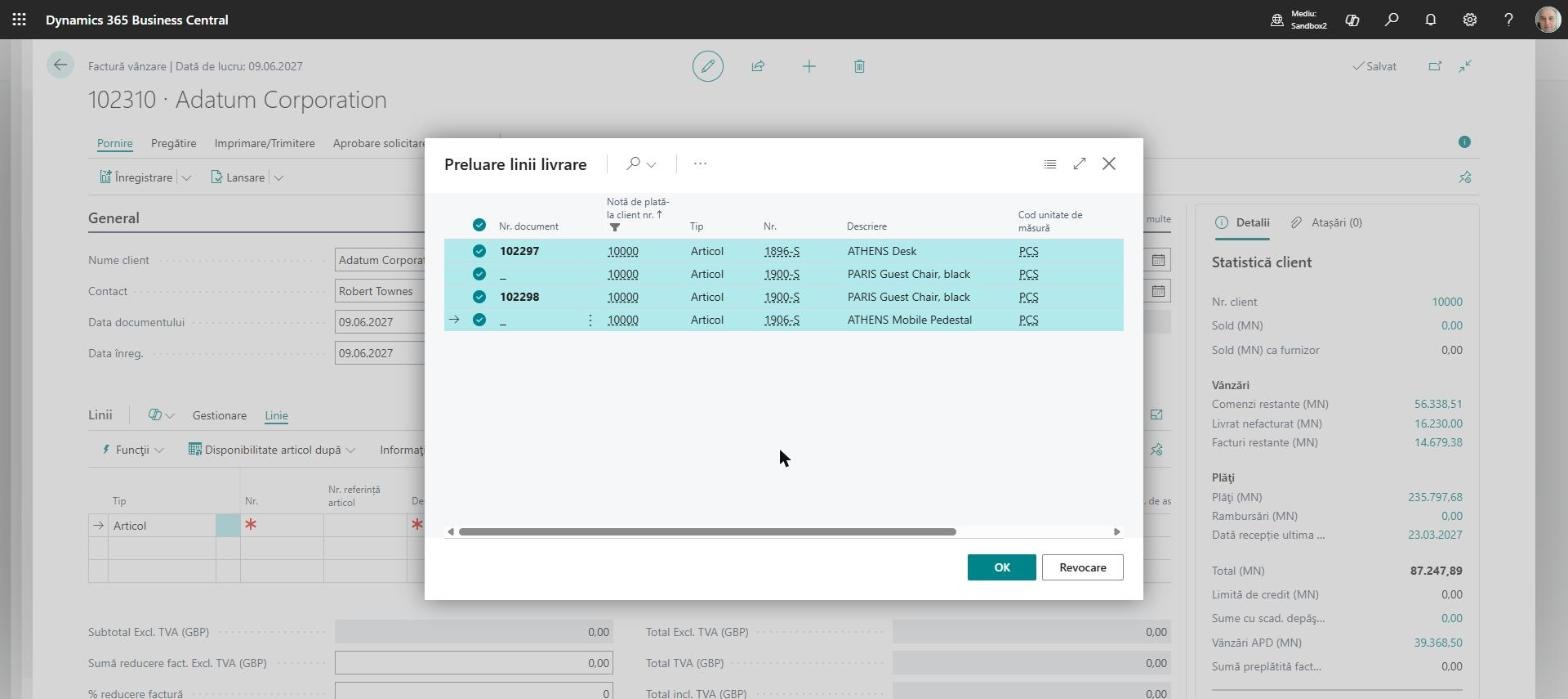Open Facturi restante value 14.679,38
This screenshot has width=1568, height=699.
(1437, 442)
